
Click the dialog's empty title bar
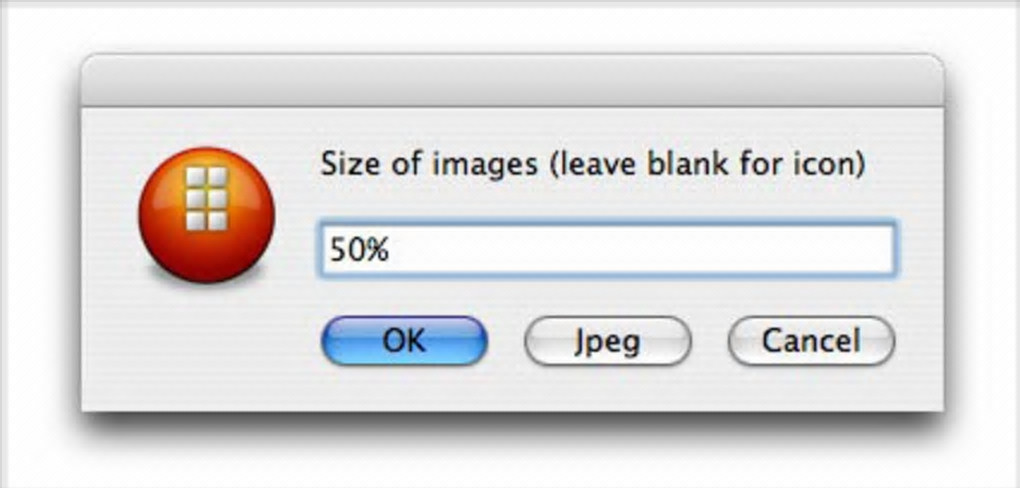(512, 82)
